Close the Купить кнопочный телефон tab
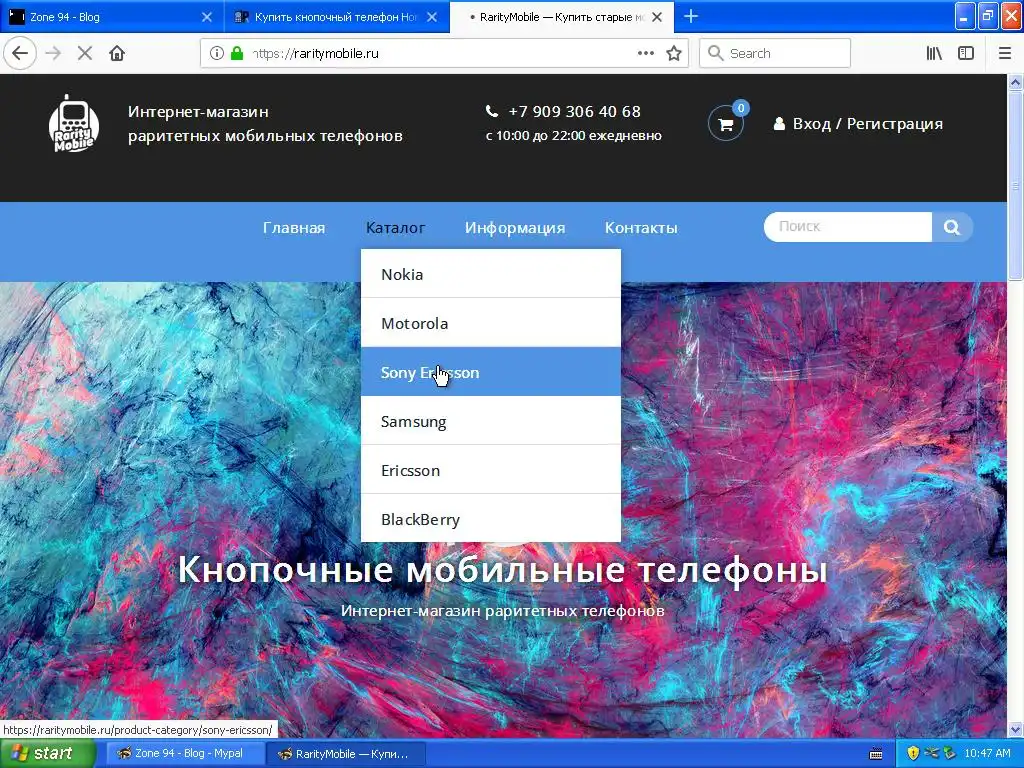The height and width of the screenshot is (768, 1024). click(432, 17)
